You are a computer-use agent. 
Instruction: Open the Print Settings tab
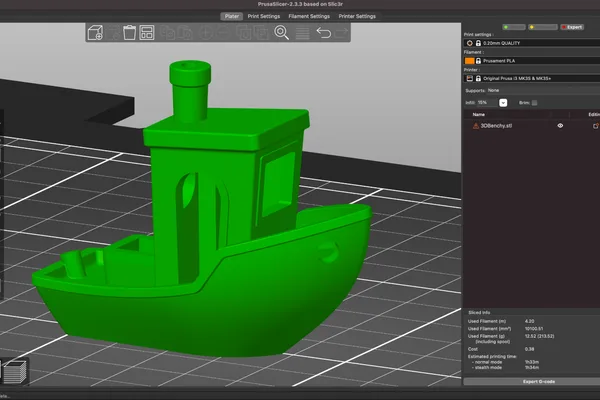[264, 16]
